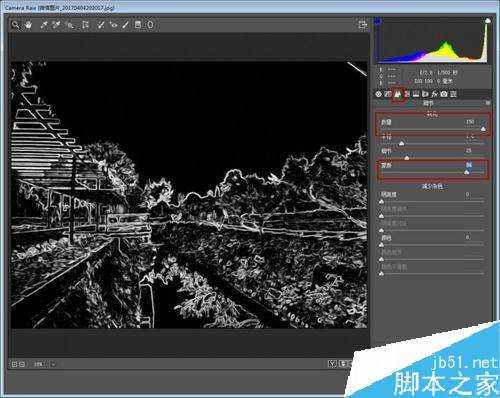This screenshot has height=398, width=500.
Task: Click the masking preview image
Action: click(x=189, y=195)
